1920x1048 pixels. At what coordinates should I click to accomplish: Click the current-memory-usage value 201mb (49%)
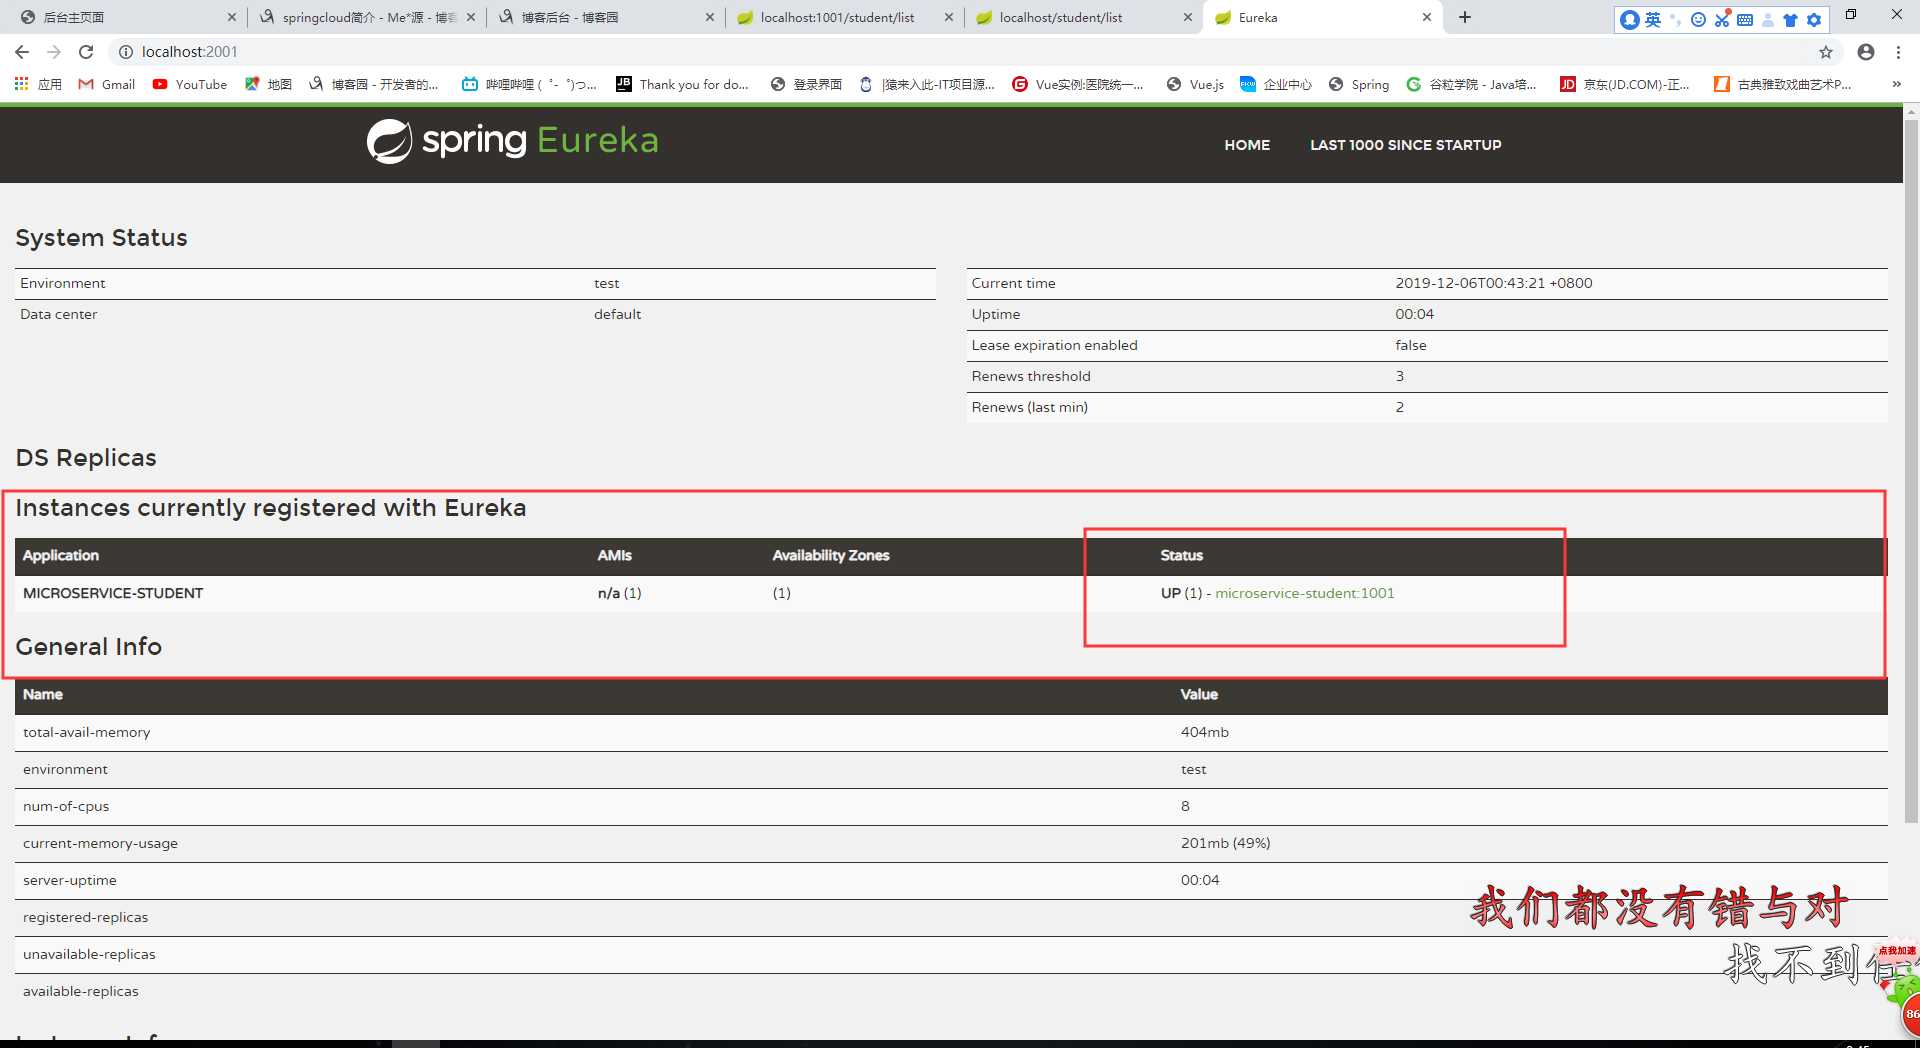click(1225, 843)
